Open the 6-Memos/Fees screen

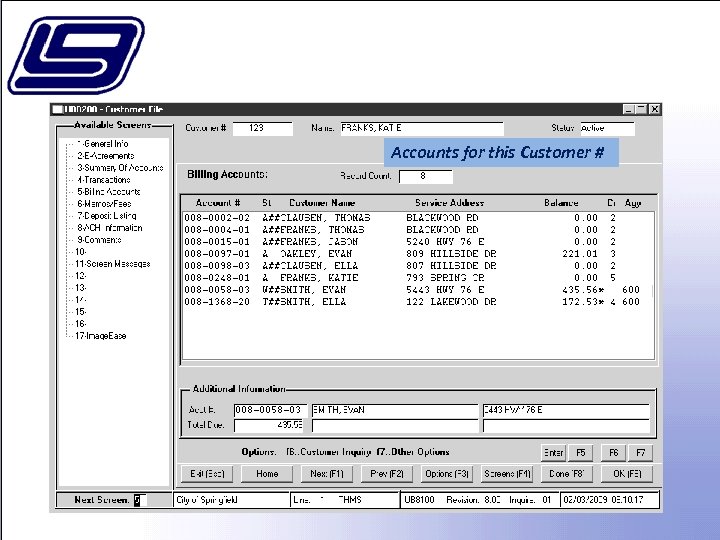(104, 203)
